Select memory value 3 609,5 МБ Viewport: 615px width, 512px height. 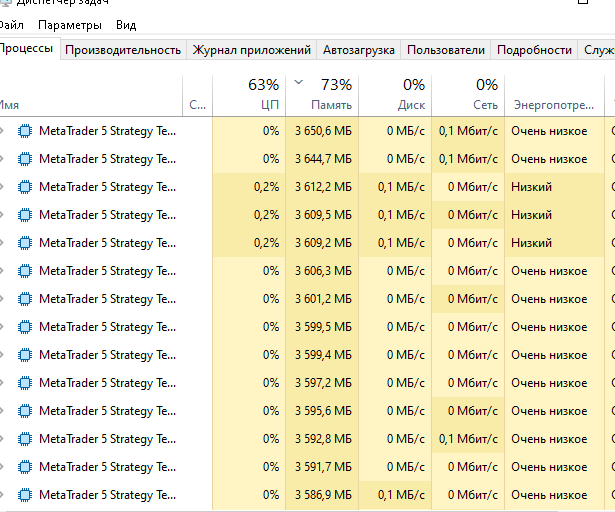click(324, 215)
